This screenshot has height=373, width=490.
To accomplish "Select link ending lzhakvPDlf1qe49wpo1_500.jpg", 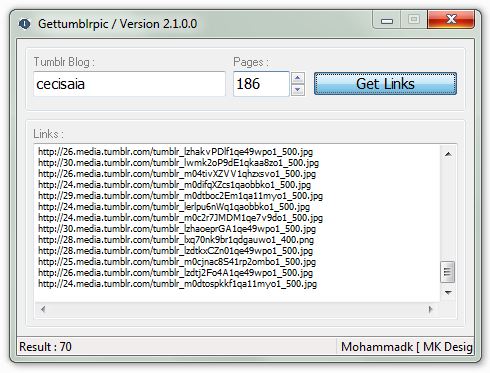I will point(175,152).
